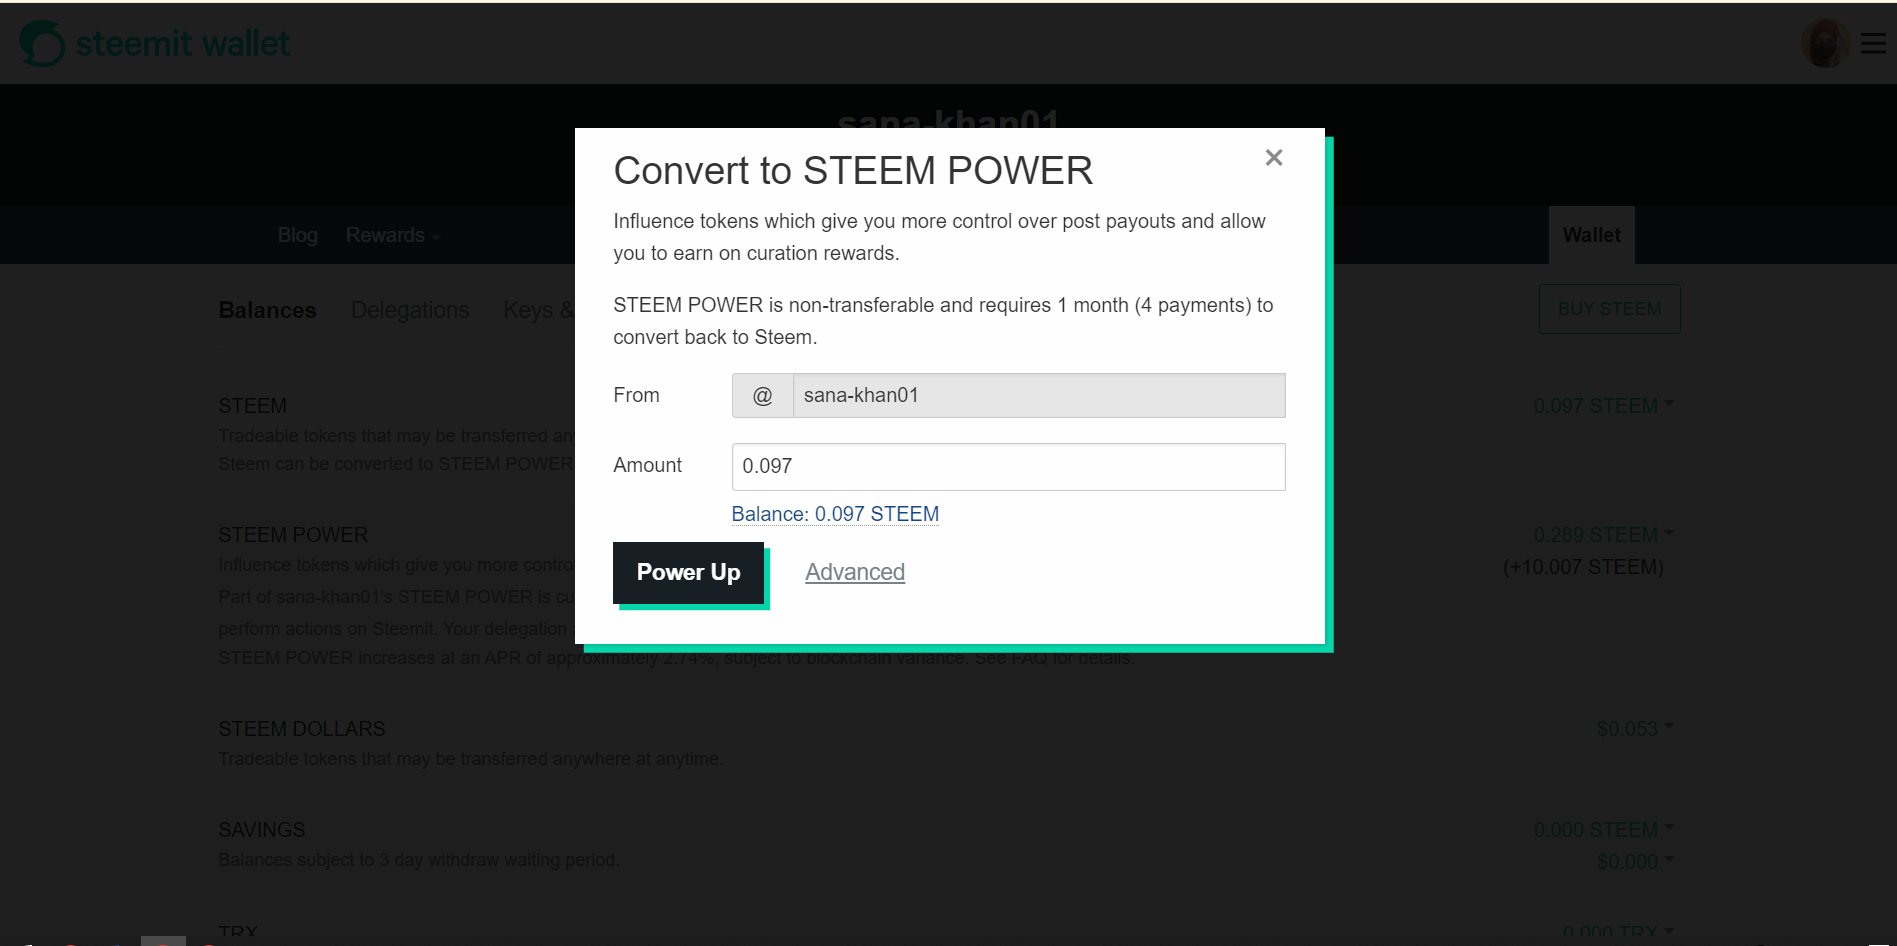Expand the Rewards navigation dropdown

point(391,235)
